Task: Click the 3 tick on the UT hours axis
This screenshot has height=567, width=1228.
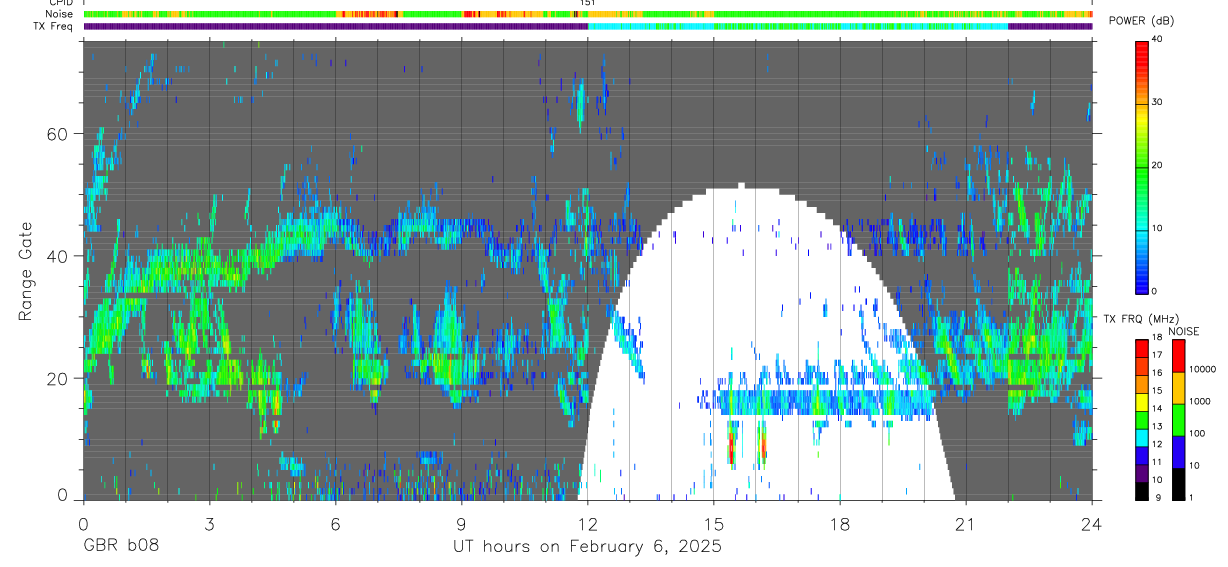Action: click(209, 523)
